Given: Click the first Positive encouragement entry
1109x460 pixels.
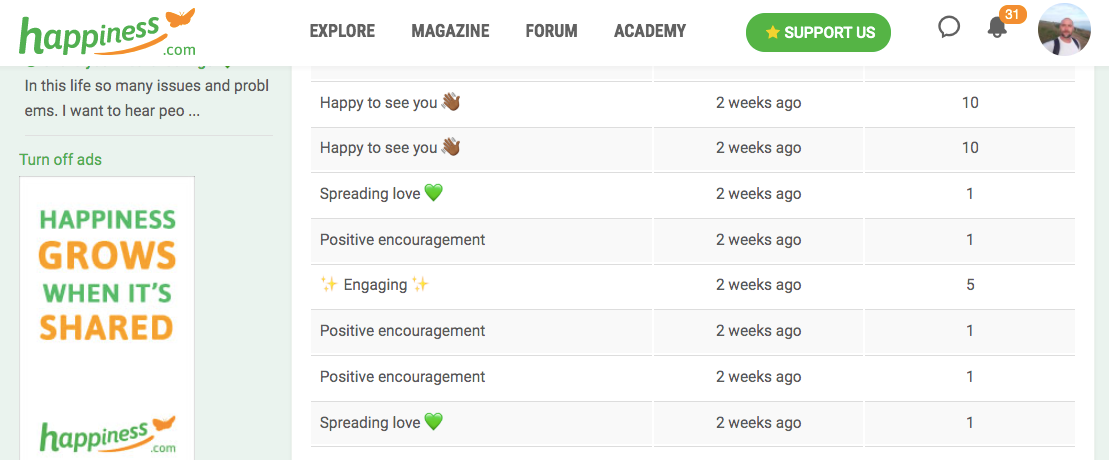Looking at the screenshot, I should pos(402,240).
